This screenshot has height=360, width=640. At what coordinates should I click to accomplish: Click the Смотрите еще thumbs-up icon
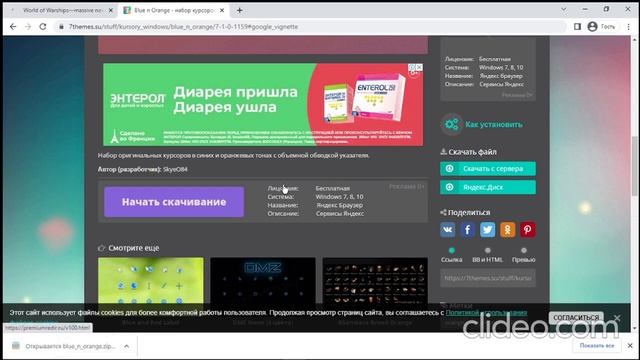(102, 248)
